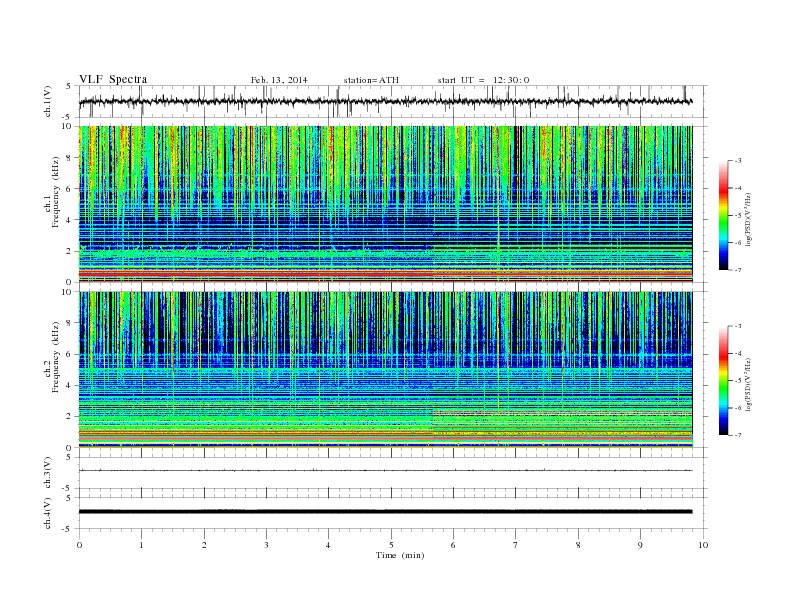
Task: Click the date text 'Feb. 13, 2014'
Action: (279, 80)
